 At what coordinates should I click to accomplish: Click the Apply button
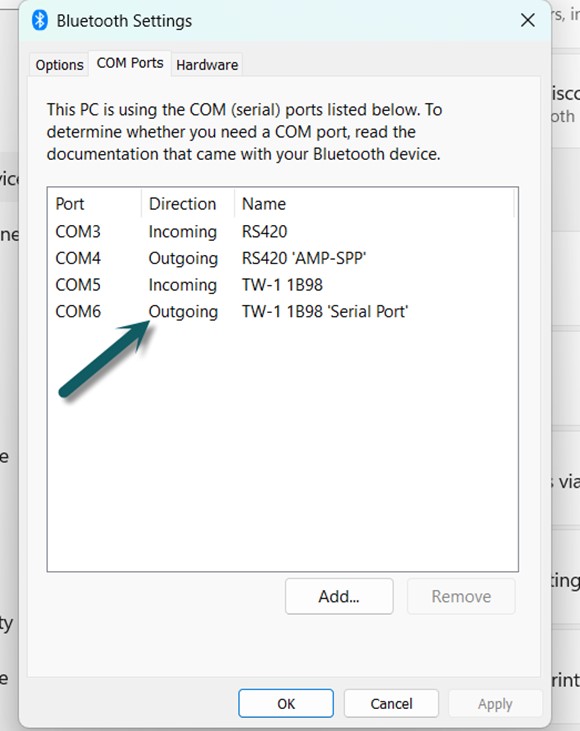click(495, 703)
